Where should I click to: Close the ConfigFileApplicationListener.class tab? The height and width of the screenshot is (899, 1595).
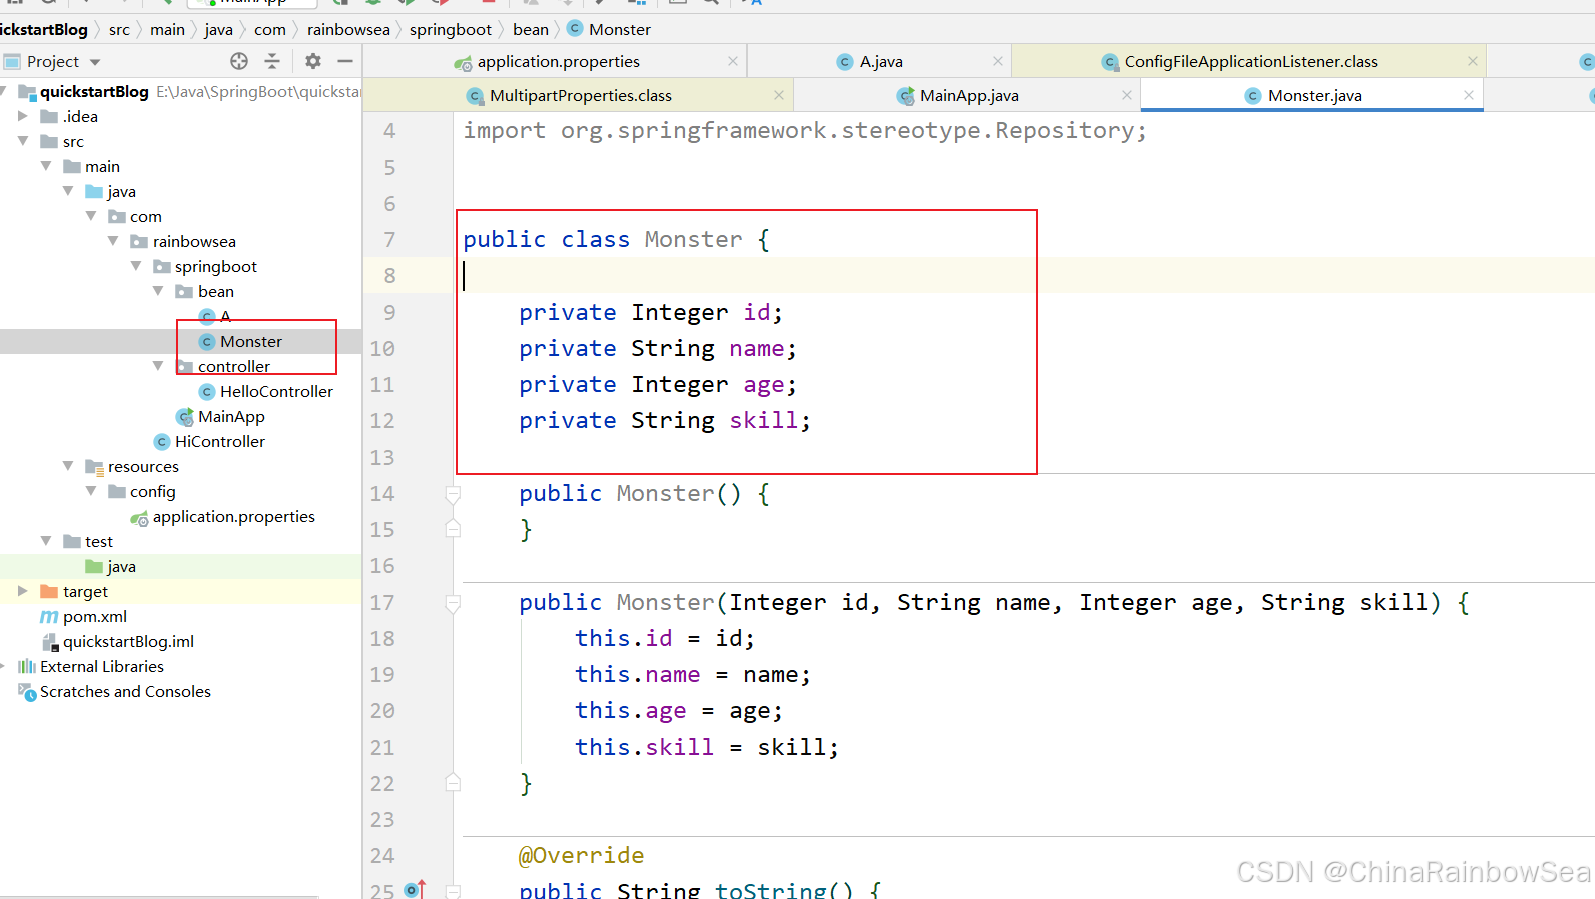1473,61
